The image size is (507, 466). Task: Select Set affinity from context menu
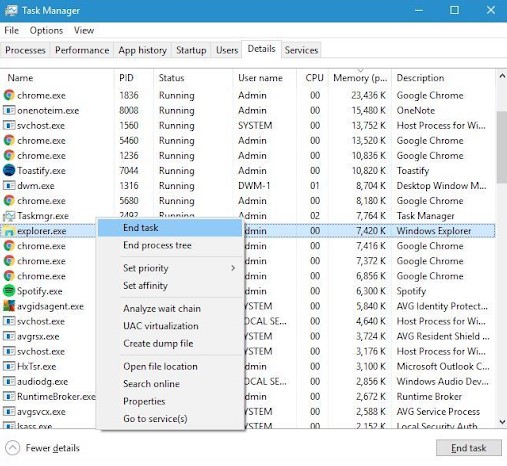click(x=170, y=285)
